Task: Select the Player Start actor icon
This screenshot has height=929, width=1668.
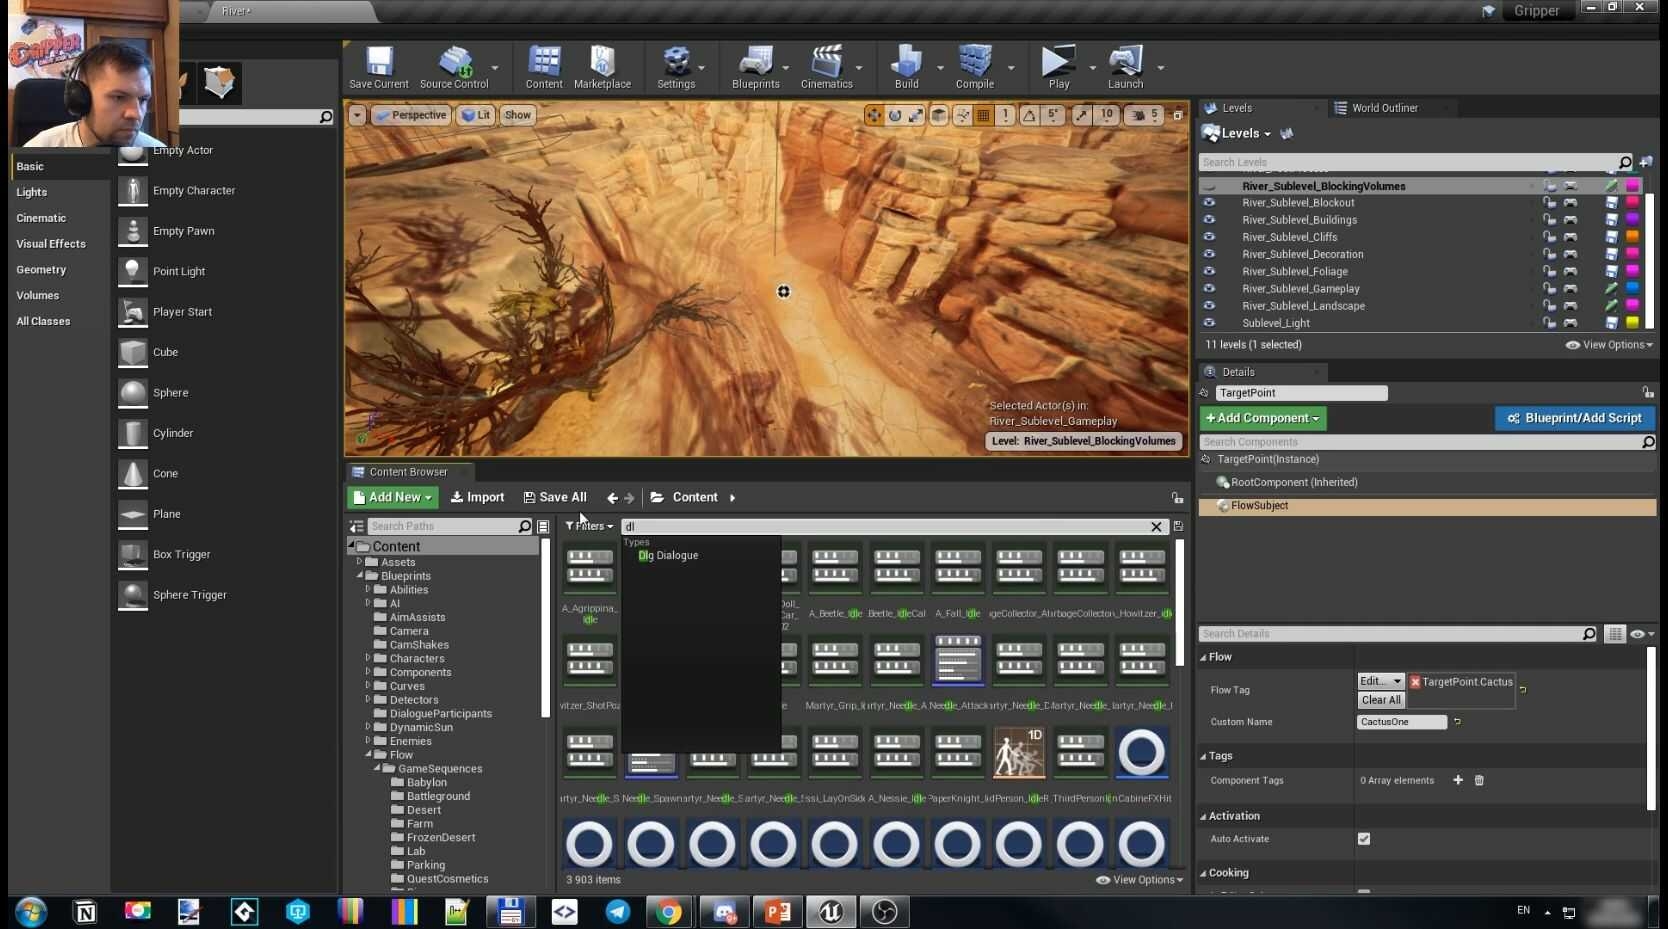Action: [x=133, y=312]
